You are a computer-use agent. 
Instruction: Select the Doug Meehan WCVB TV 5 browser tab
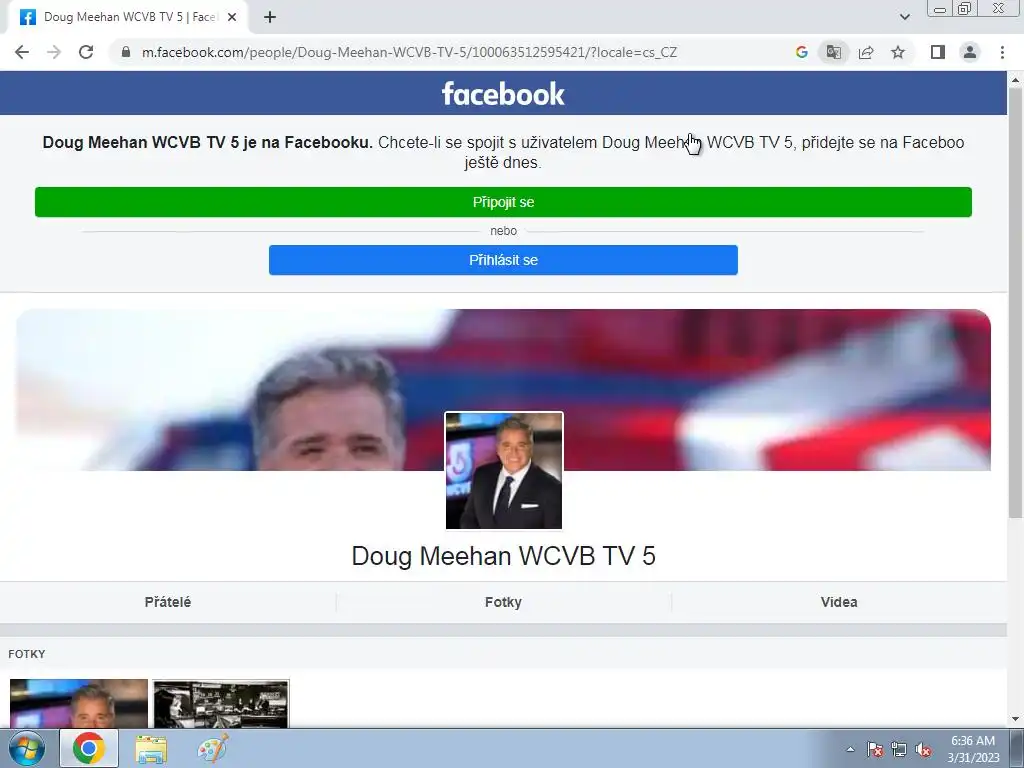(128, 18)
